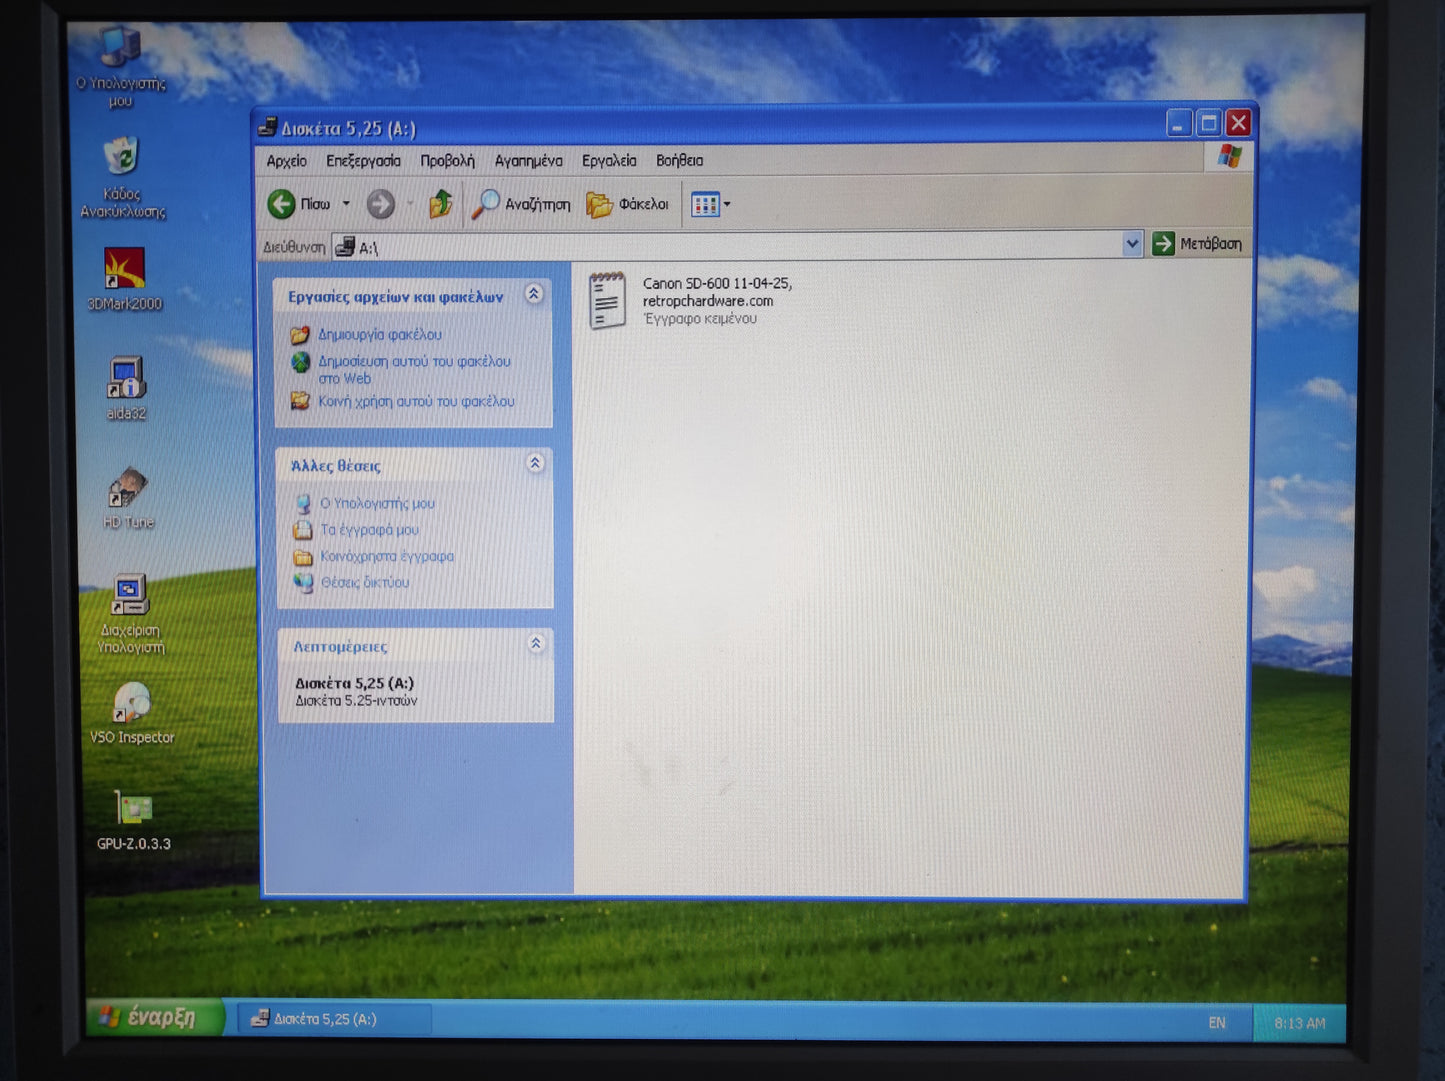Click the Δημιουργία φακέλου link
Viewport: 1445px width, 1081px height.
379,335
